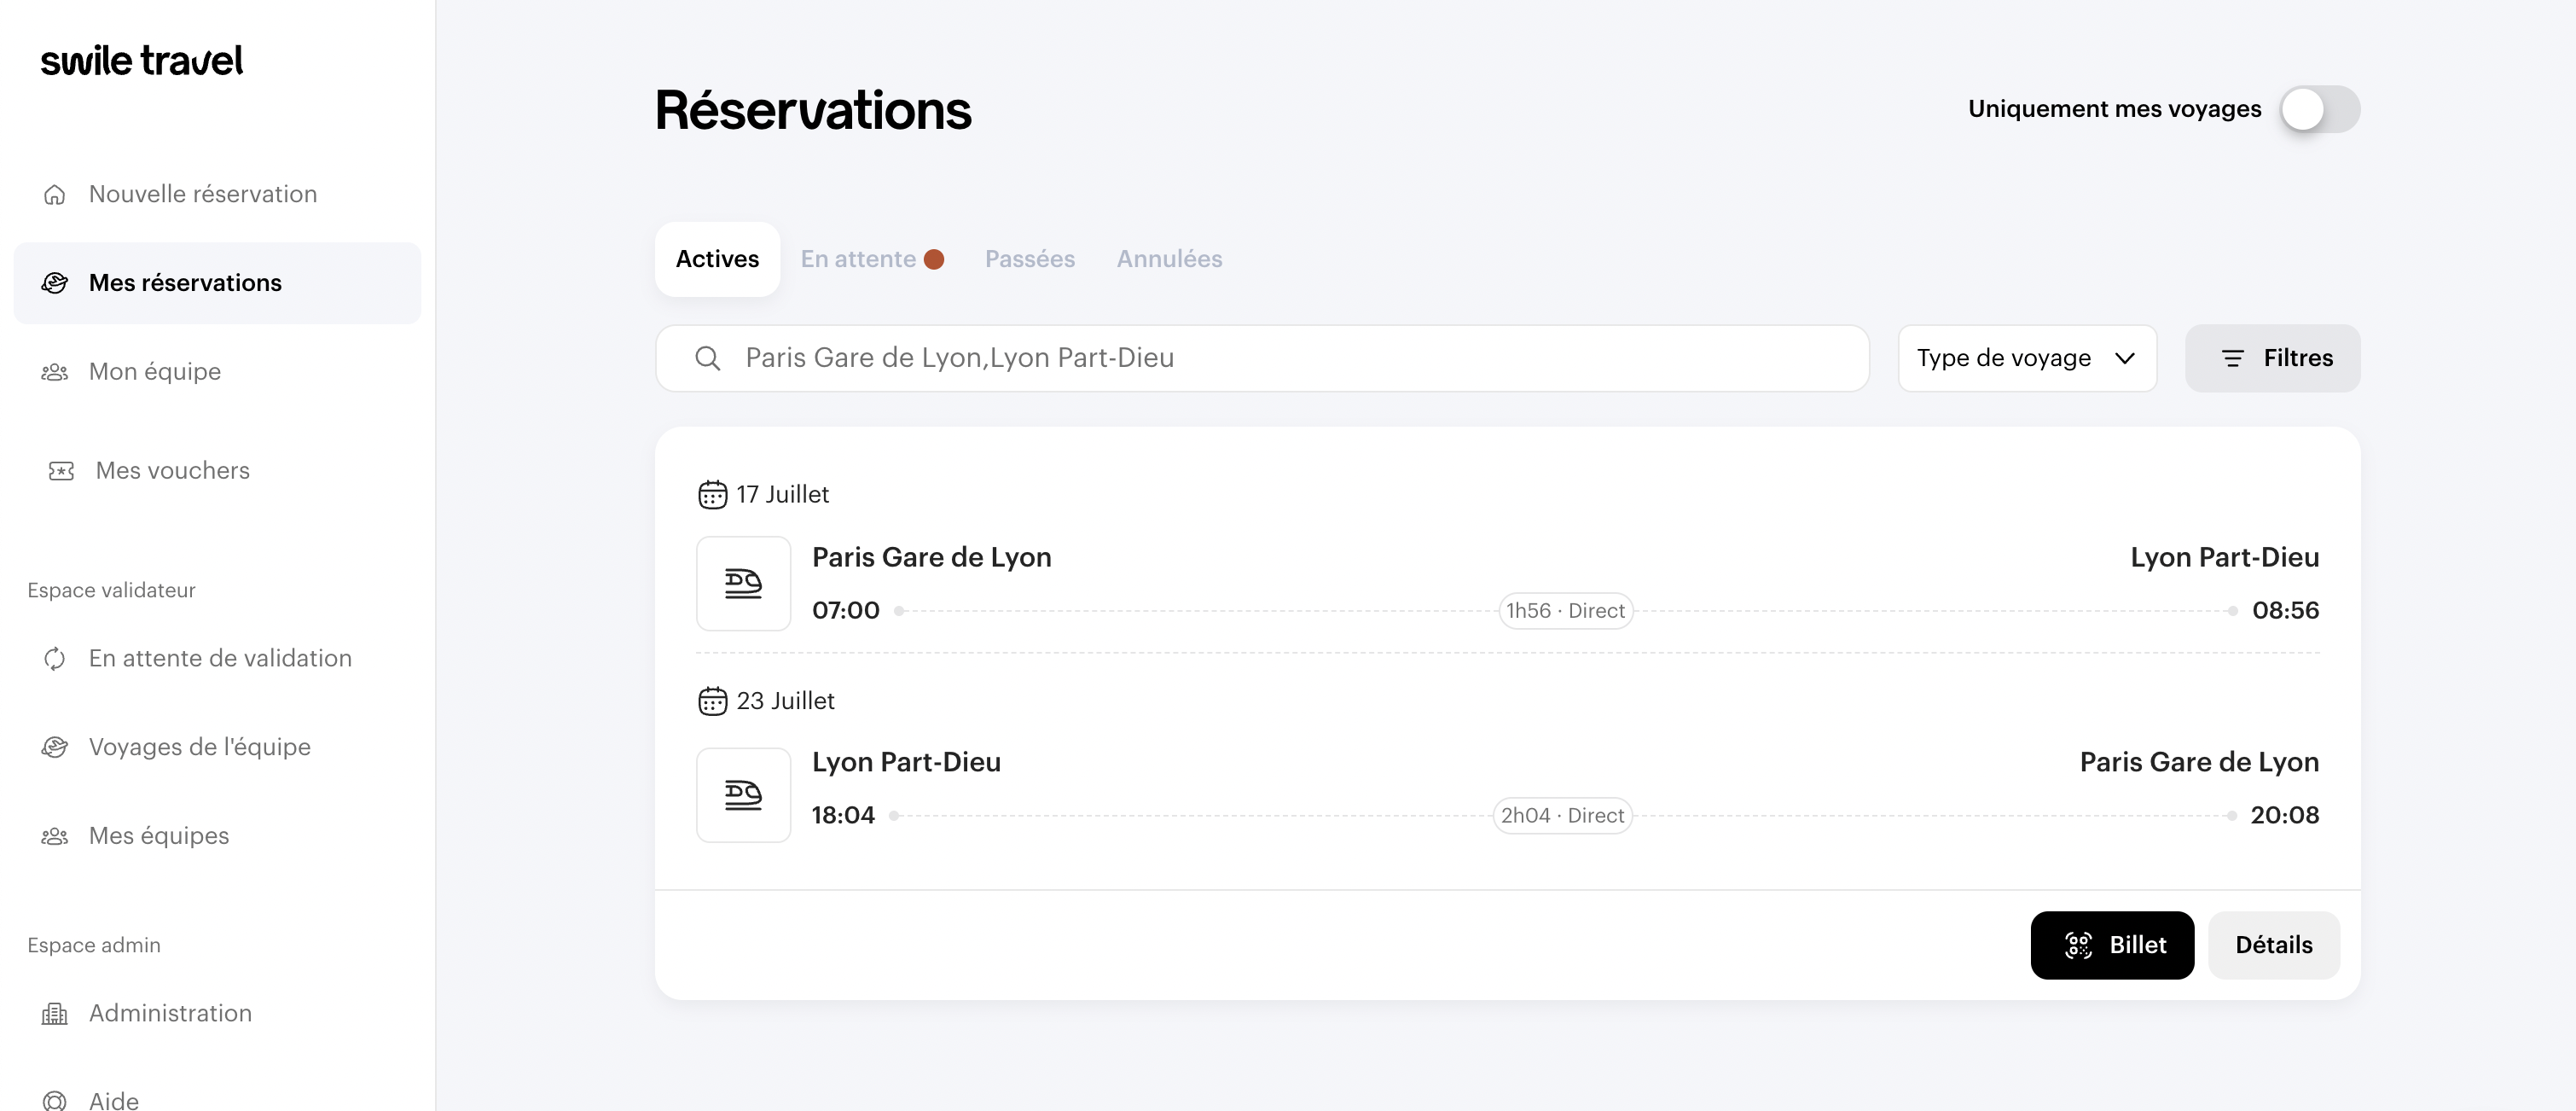Click the globe icon beside Mes réservations
This screenshot has width=2576, height=1111.
coord(55,283)
